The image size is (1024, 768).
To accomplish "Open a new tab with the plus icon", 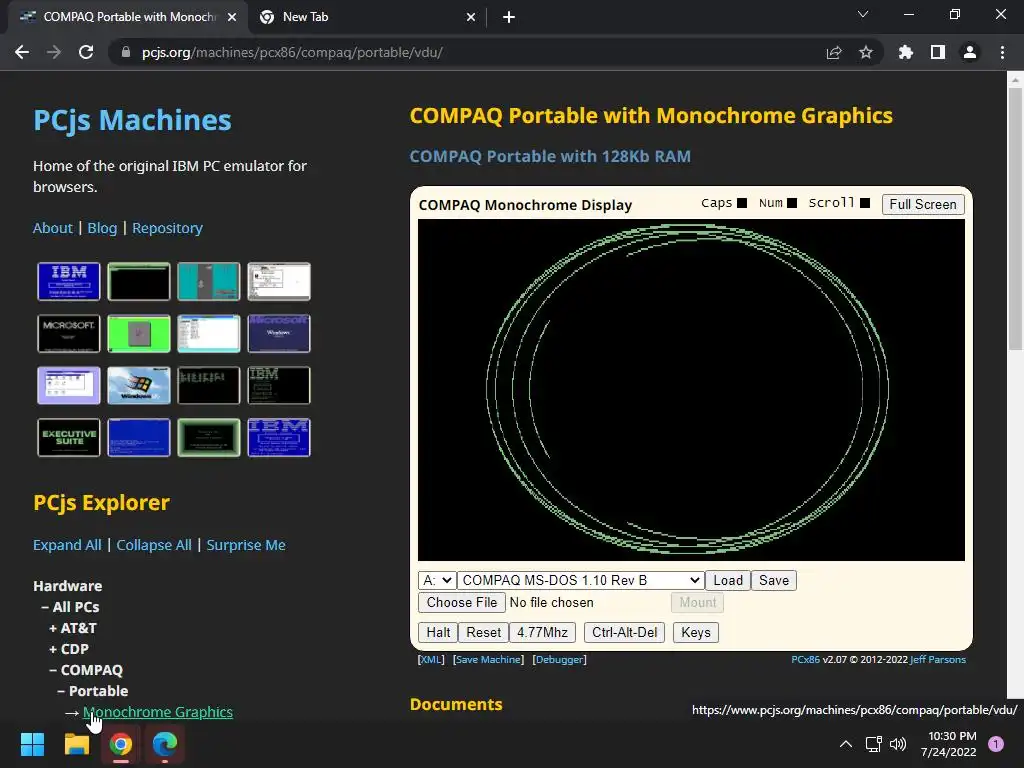I will [509, 17].
